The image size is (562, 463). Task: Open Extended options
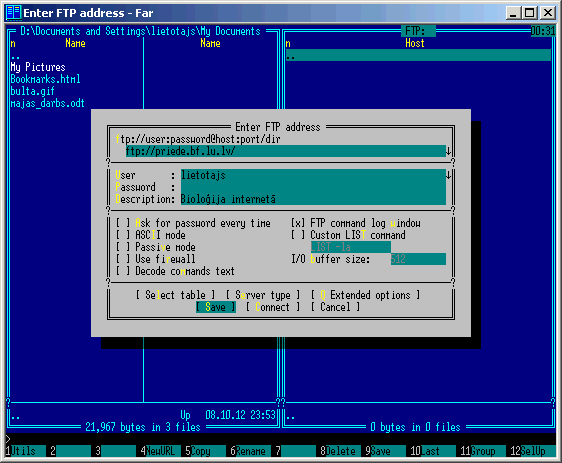365,295
